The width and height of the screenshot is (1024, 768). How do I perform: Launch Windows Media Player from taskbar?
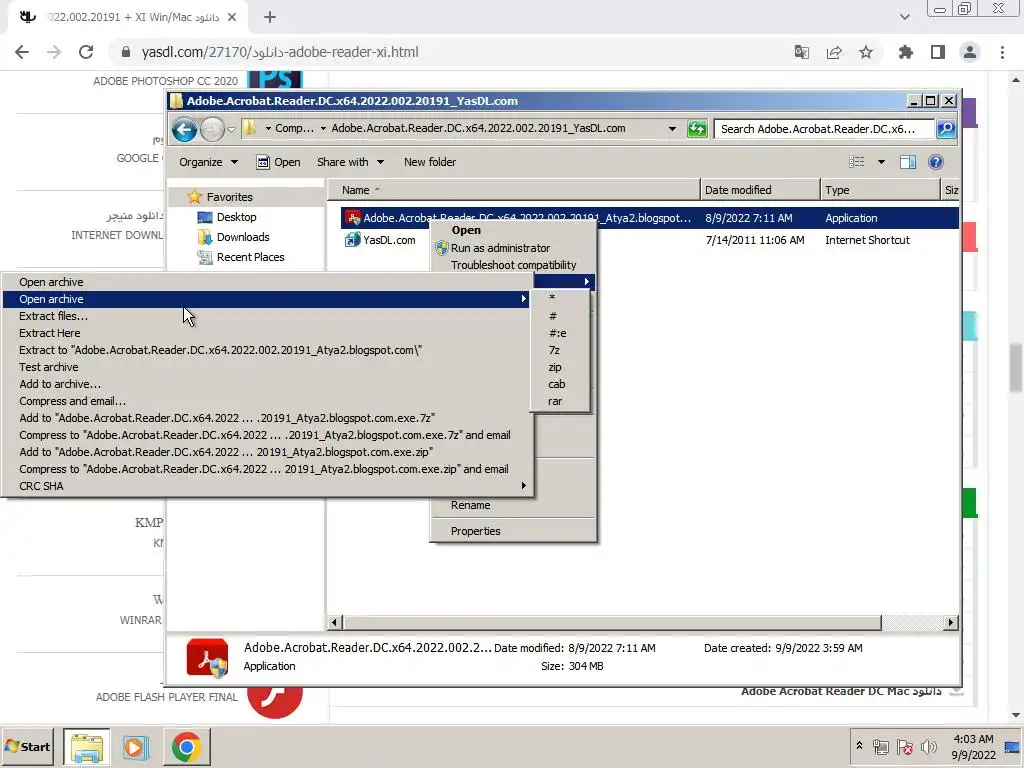pos(136,746)
